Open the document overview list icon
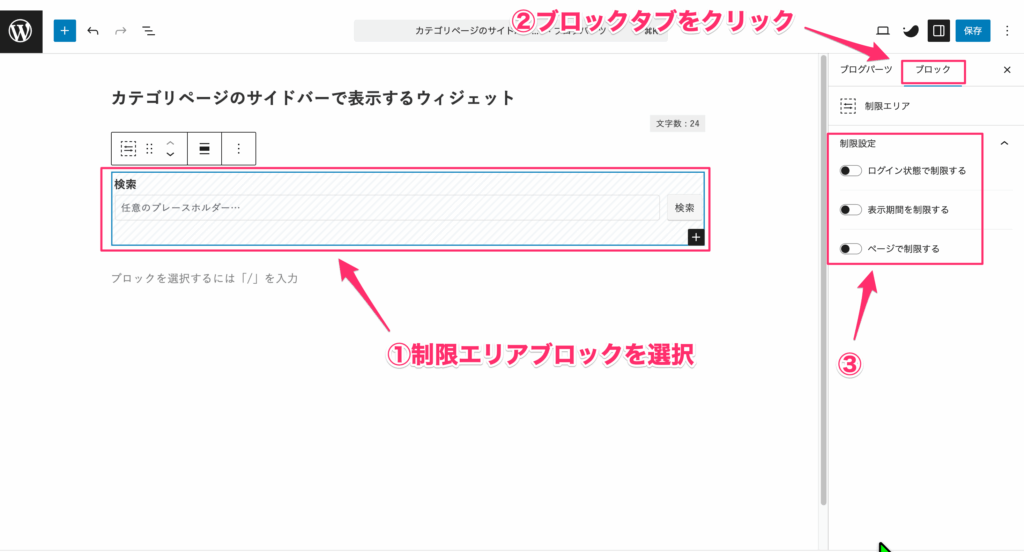1024x552 pixels. coord(149,31)
